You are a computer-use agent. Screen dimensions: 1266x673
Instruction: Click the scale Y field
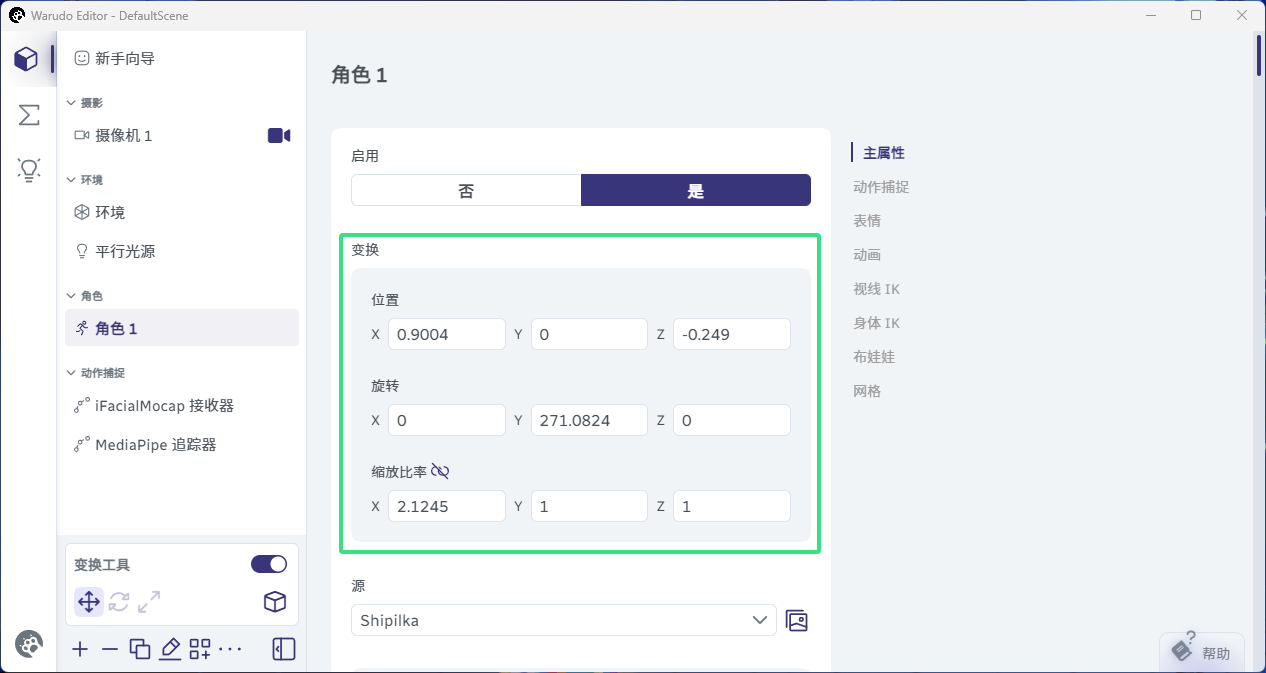pos(589,506)
